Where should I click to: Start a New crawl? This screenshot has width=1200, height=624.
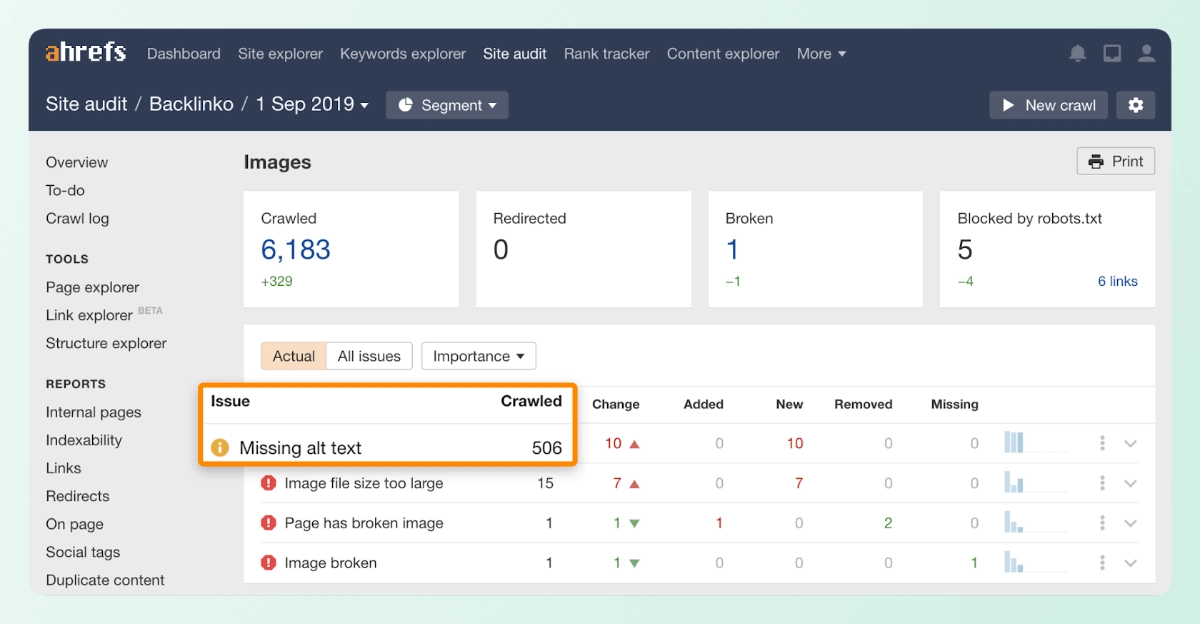click(1048, 105)
